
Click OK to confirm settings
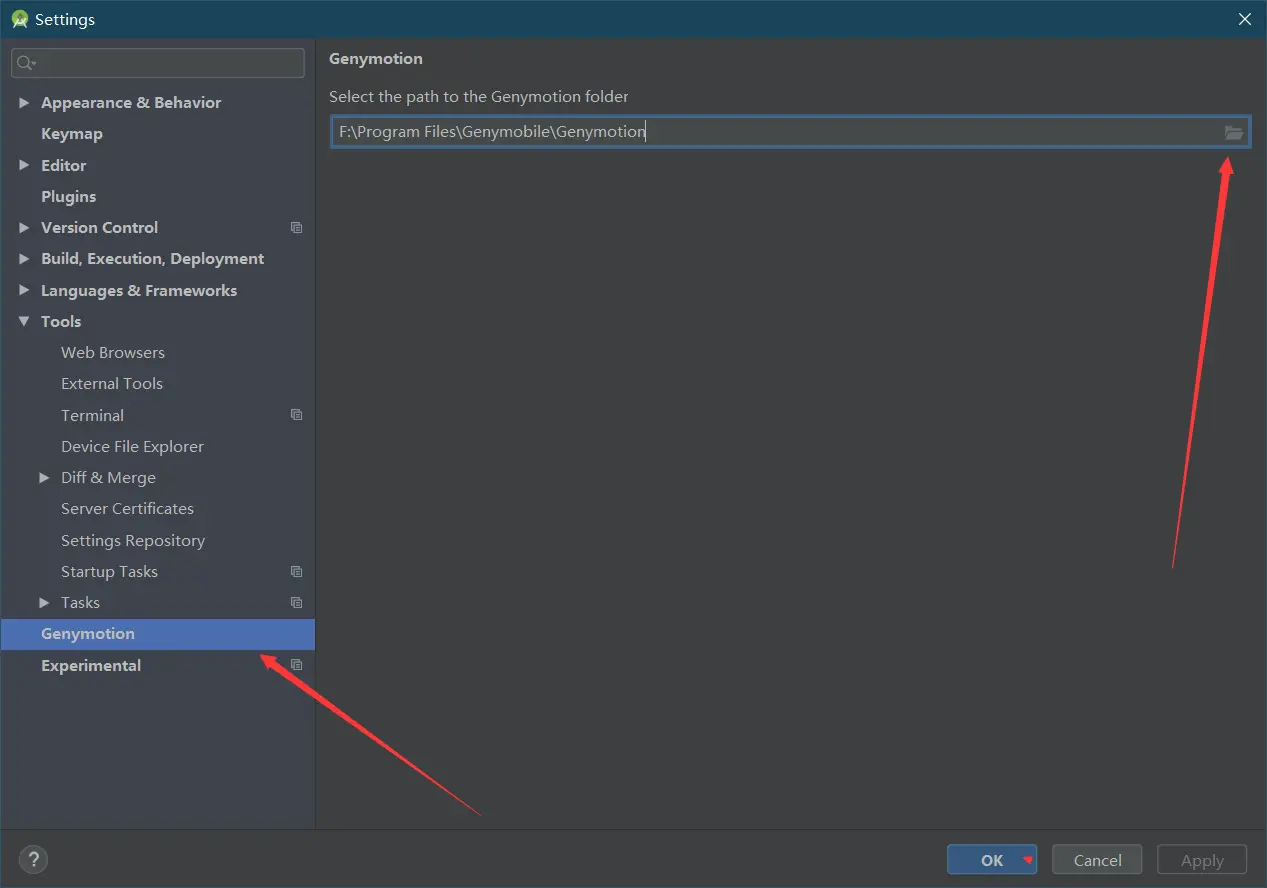point(992,860)
